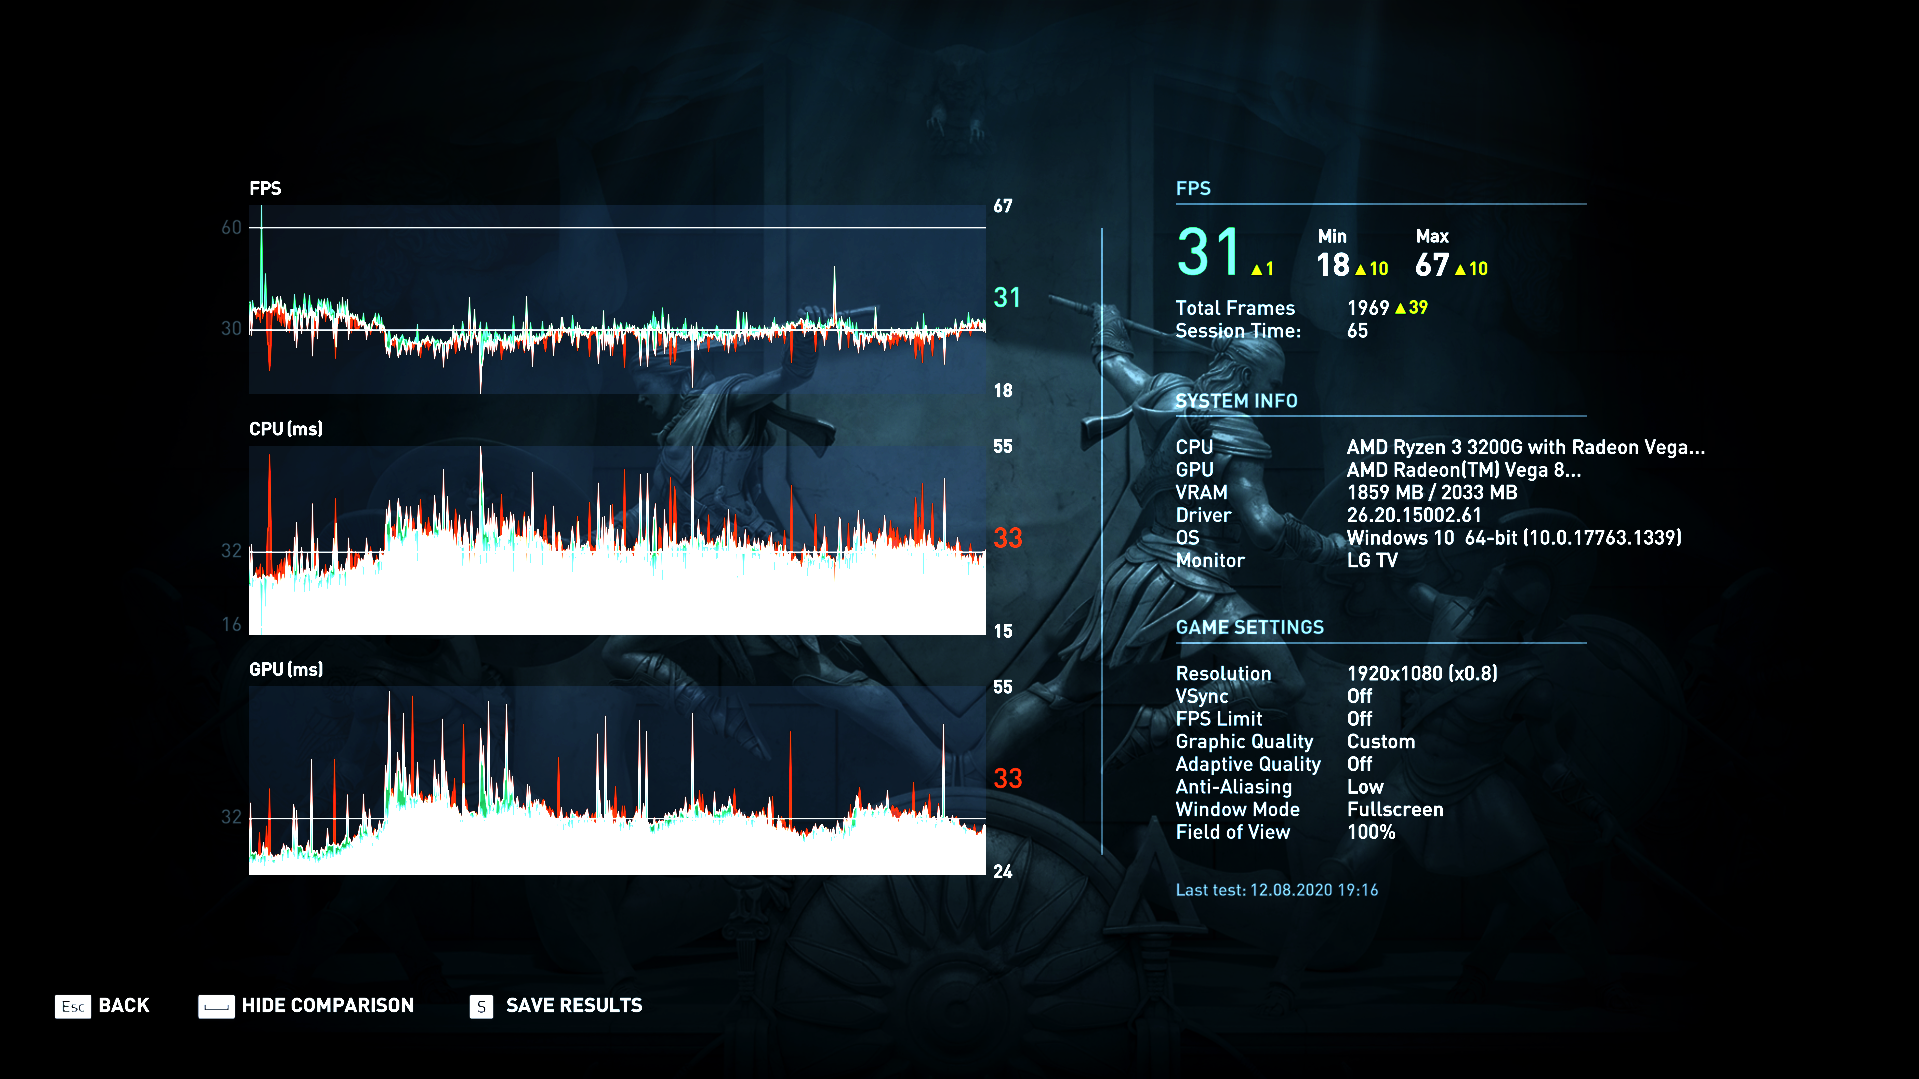Click the Esc key icon
1919x1079 pixels.
tap(72, 1006)
